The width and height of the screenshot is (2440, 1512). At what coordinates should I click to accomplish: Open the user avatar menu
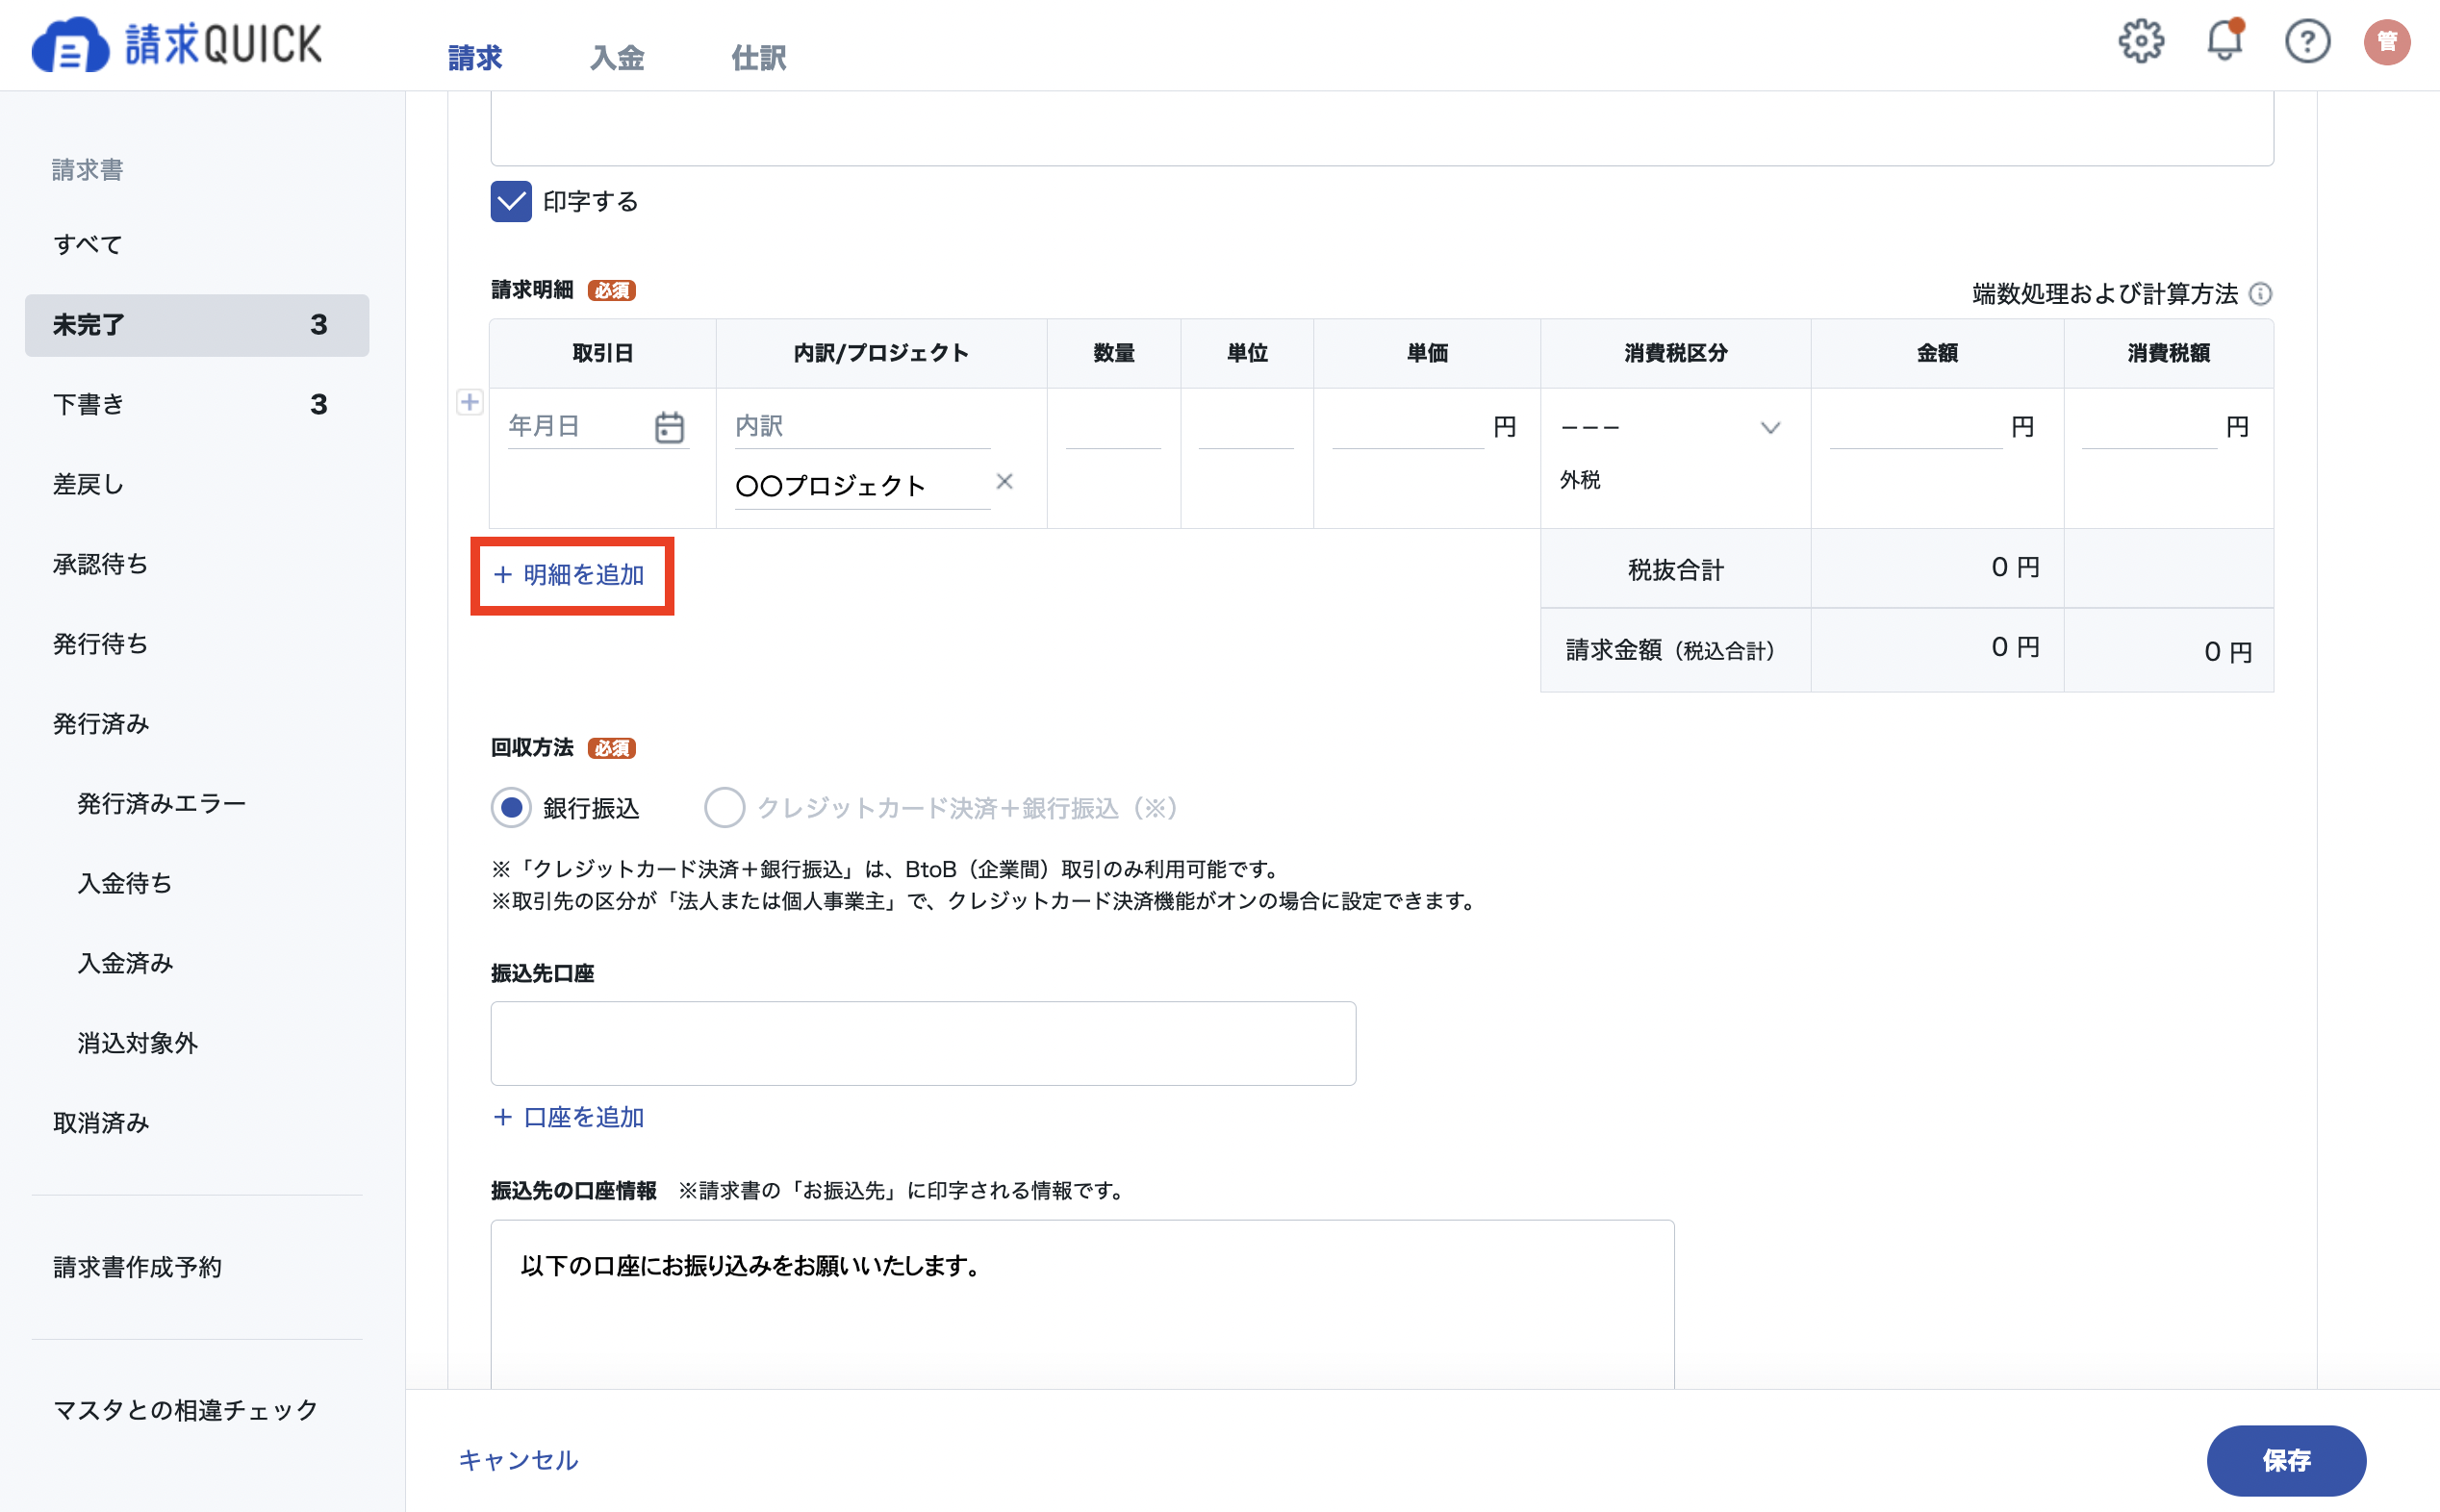(x=2387, y=42)
